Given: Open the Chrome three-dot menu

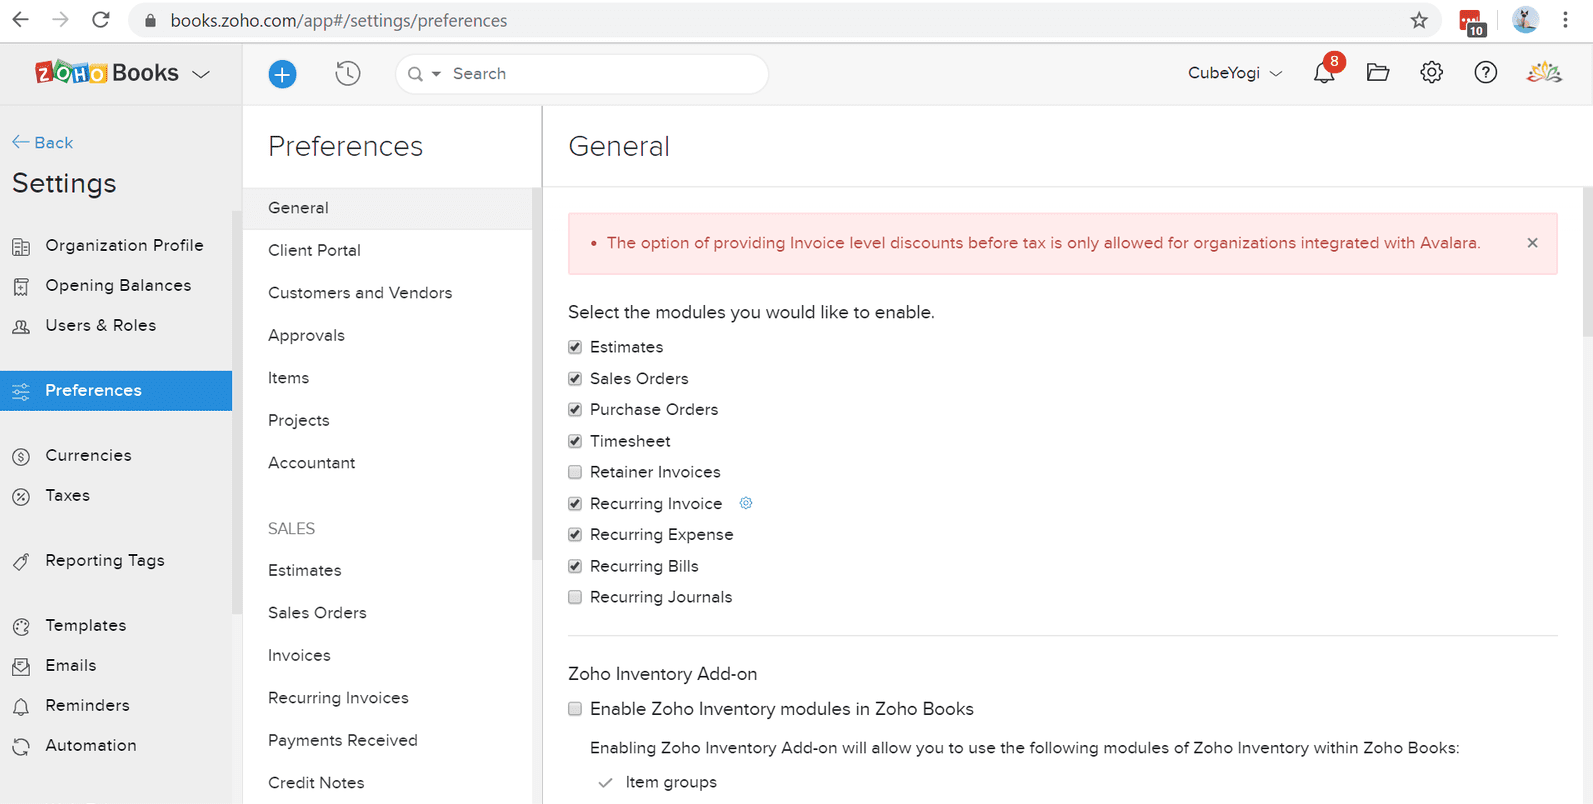Looking at the screenshot, I should pyautogui.click(x=1566, y=20).
